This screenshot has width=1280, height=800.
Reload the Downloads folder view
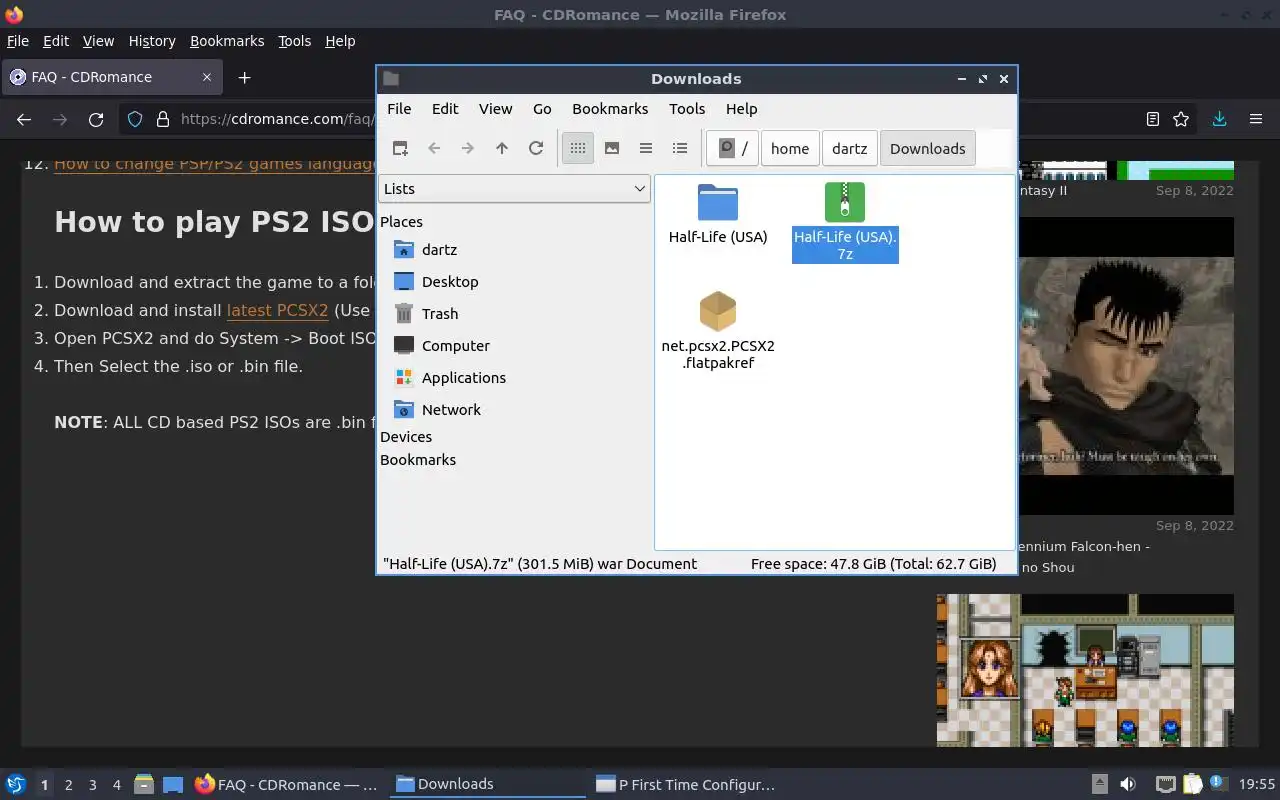point(536,148)
